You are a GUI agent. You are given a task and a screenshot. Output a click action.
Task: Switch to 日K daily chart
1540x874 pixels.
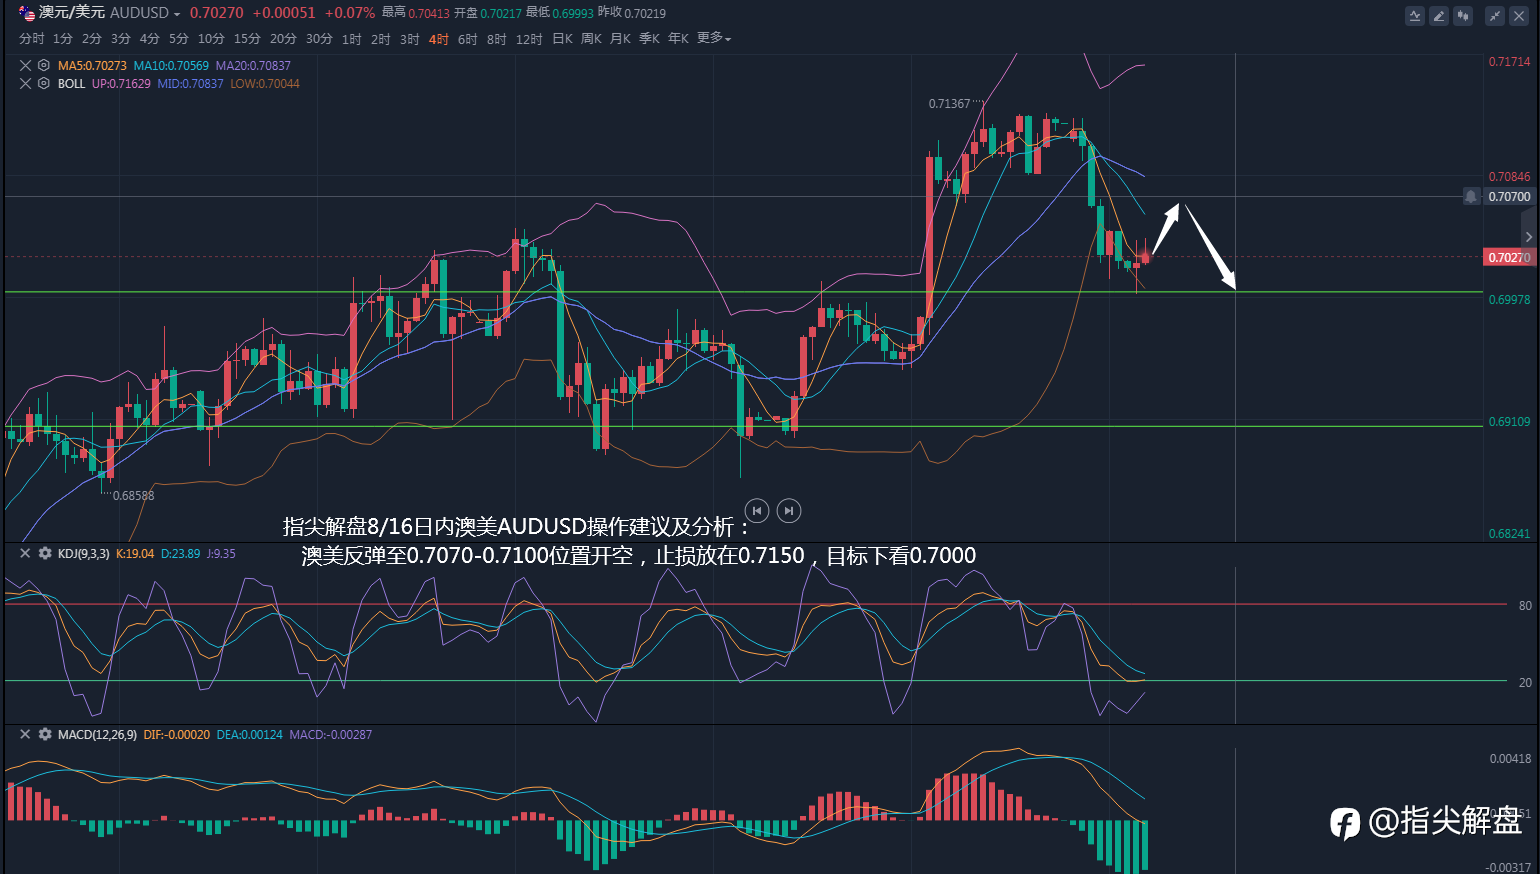pos(563,38)
